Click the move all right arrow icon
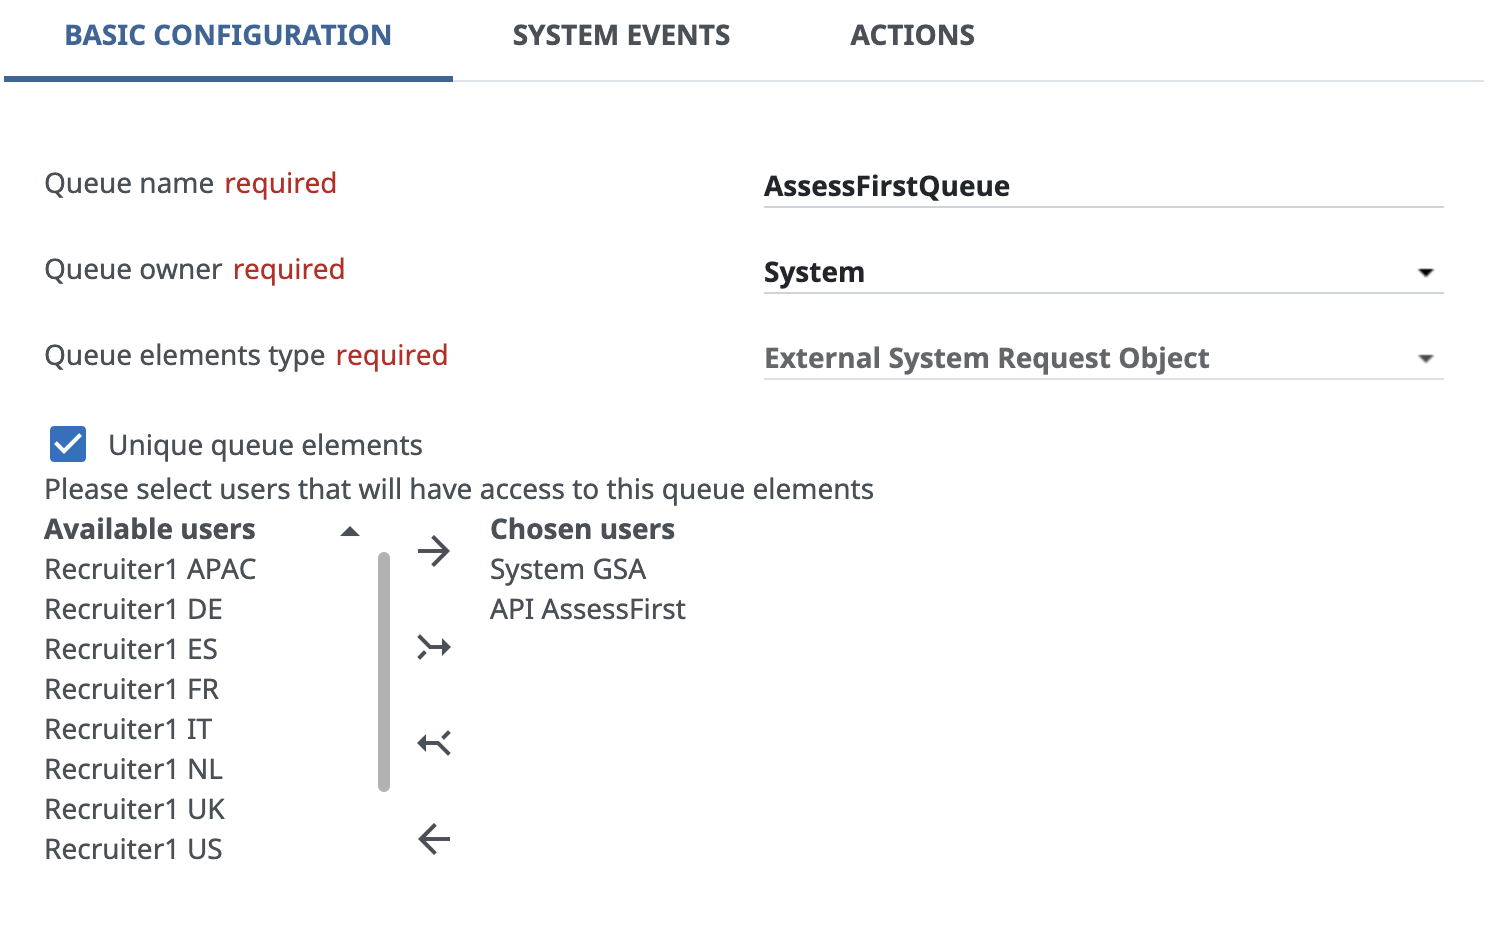The image size is (1498, 934). coord(434,647)
